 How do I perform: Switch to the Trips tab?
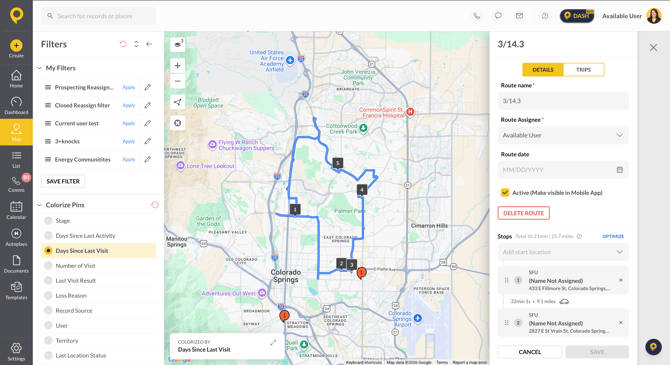pyautogui.click(x=583, y=70)
